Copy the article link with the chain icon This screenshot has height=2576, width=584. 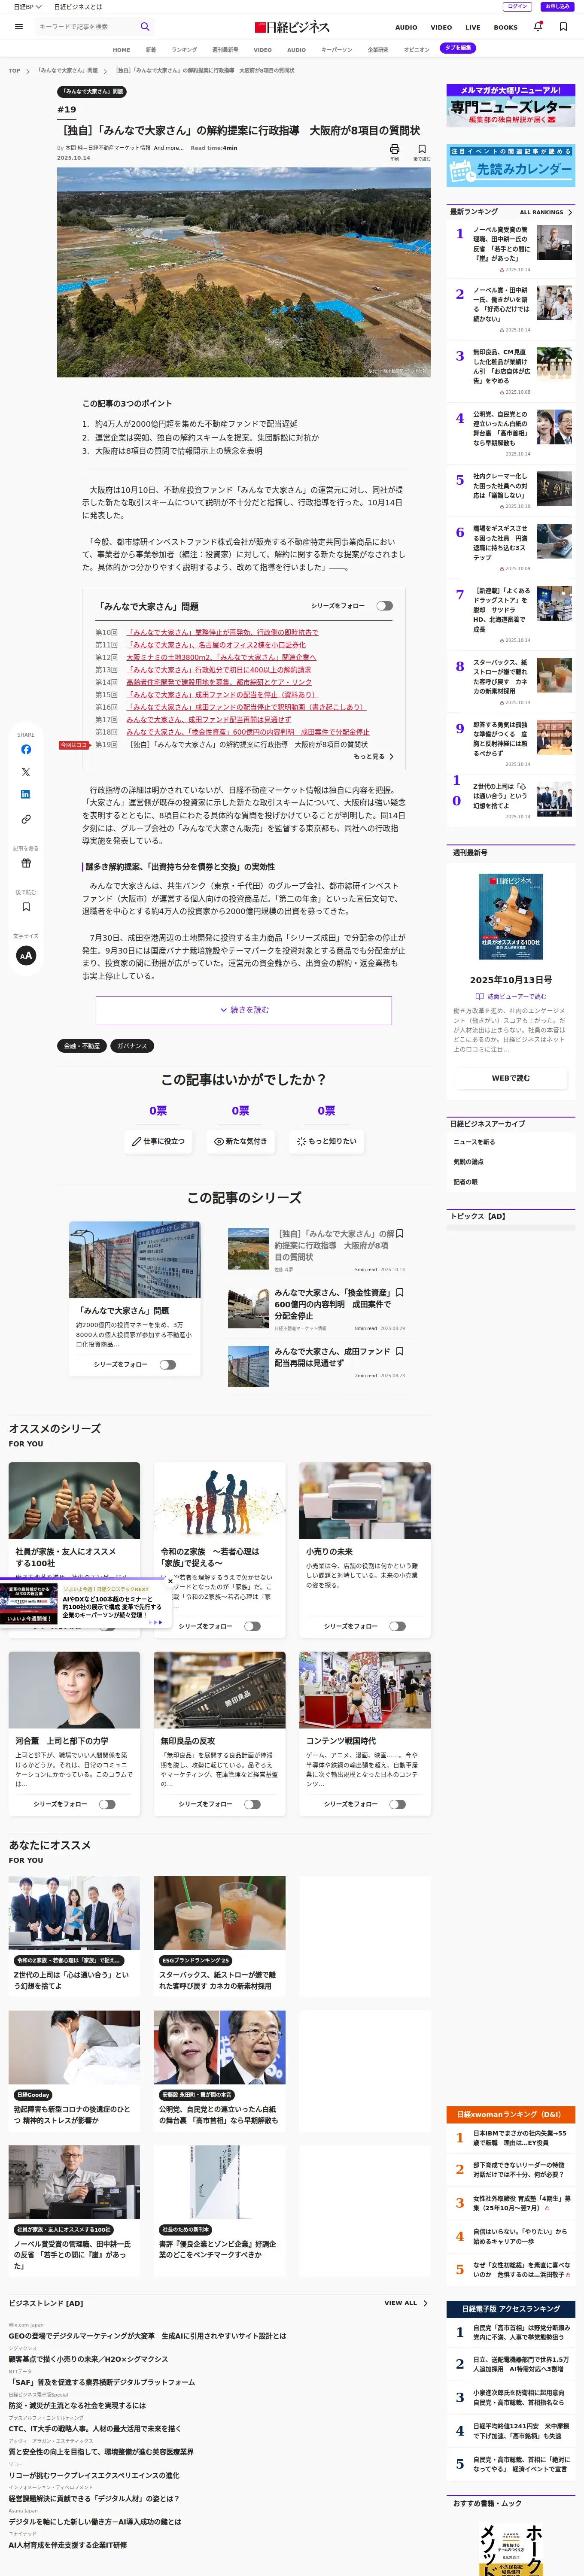pos(26,819)
